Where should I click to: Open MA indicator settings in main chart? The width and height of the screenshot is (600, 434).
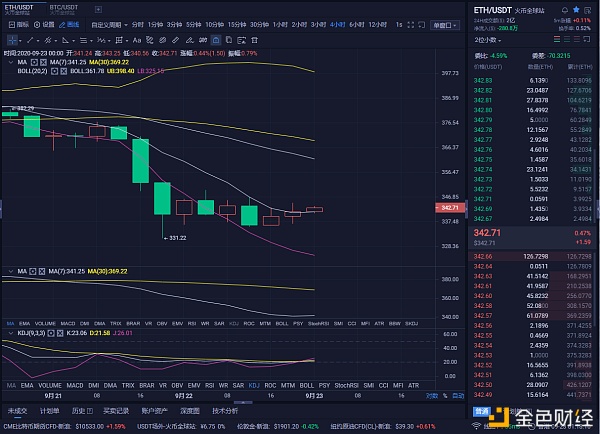click(34, 62)
